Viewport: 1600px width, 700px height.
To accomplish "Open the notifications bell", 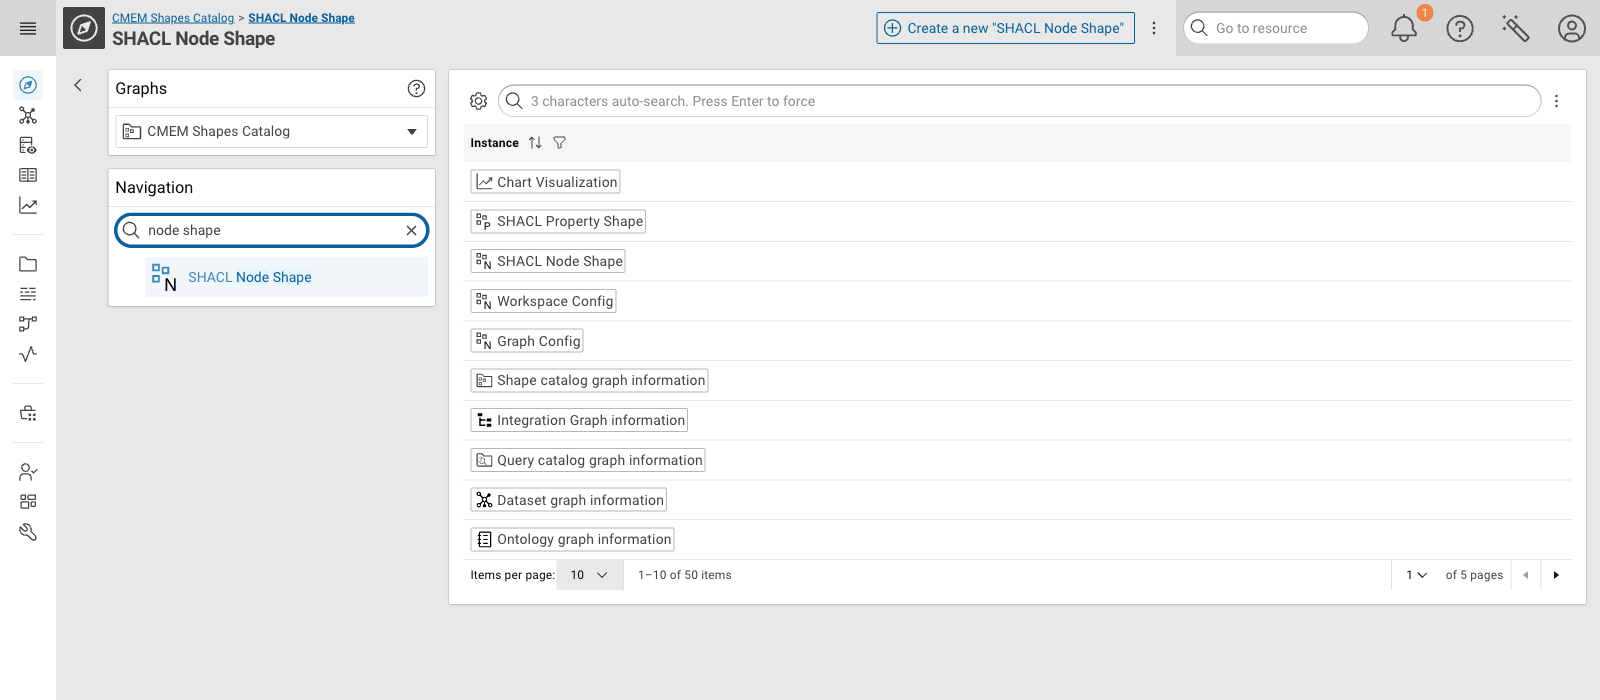I will coord(1404,28).
